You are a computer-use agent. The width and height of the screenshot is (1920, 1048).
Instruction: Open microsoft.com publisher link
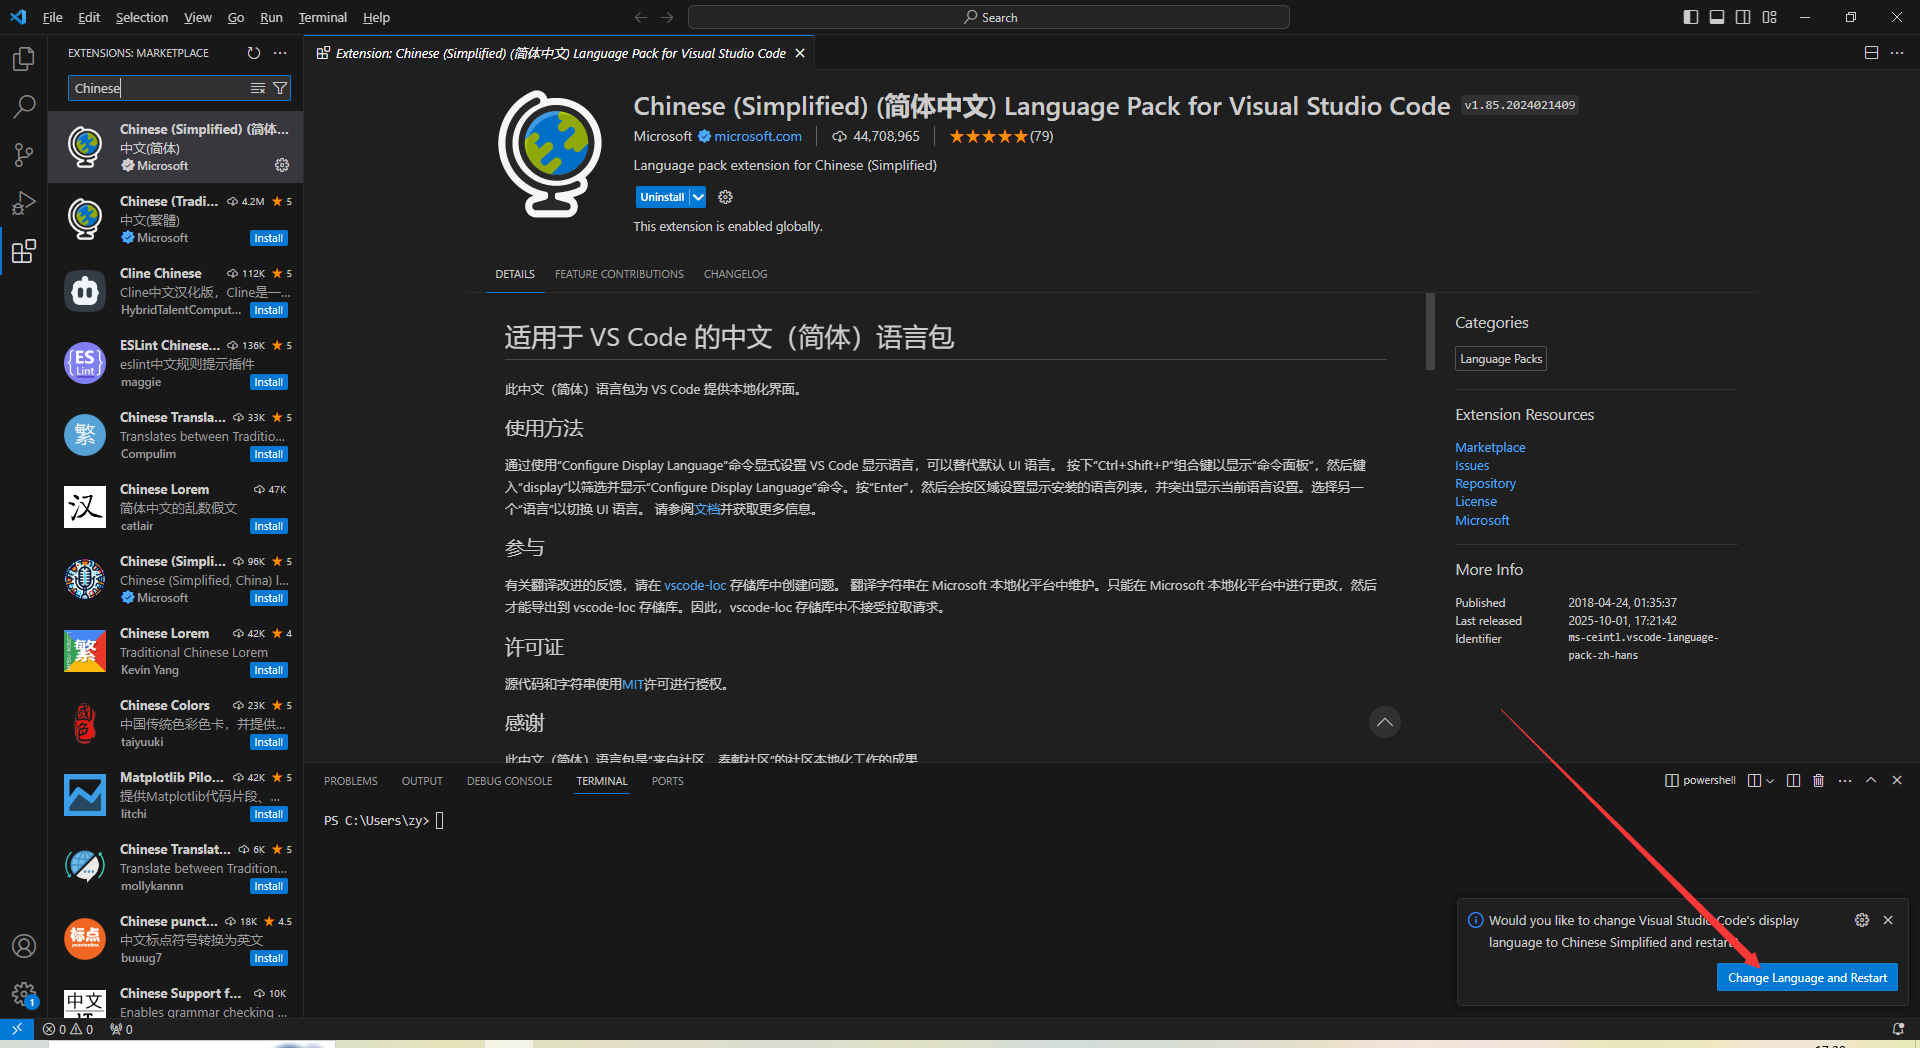[x=758, y=136]
